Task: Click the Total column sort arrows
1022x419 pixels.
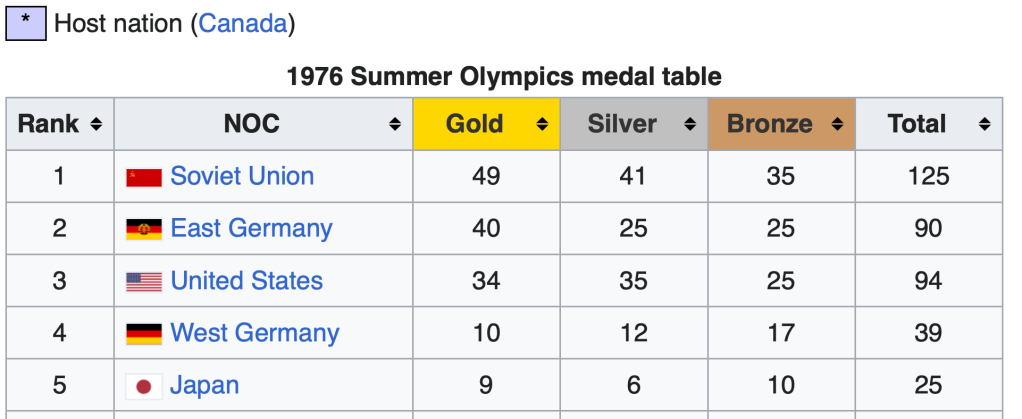Action: 985,125
